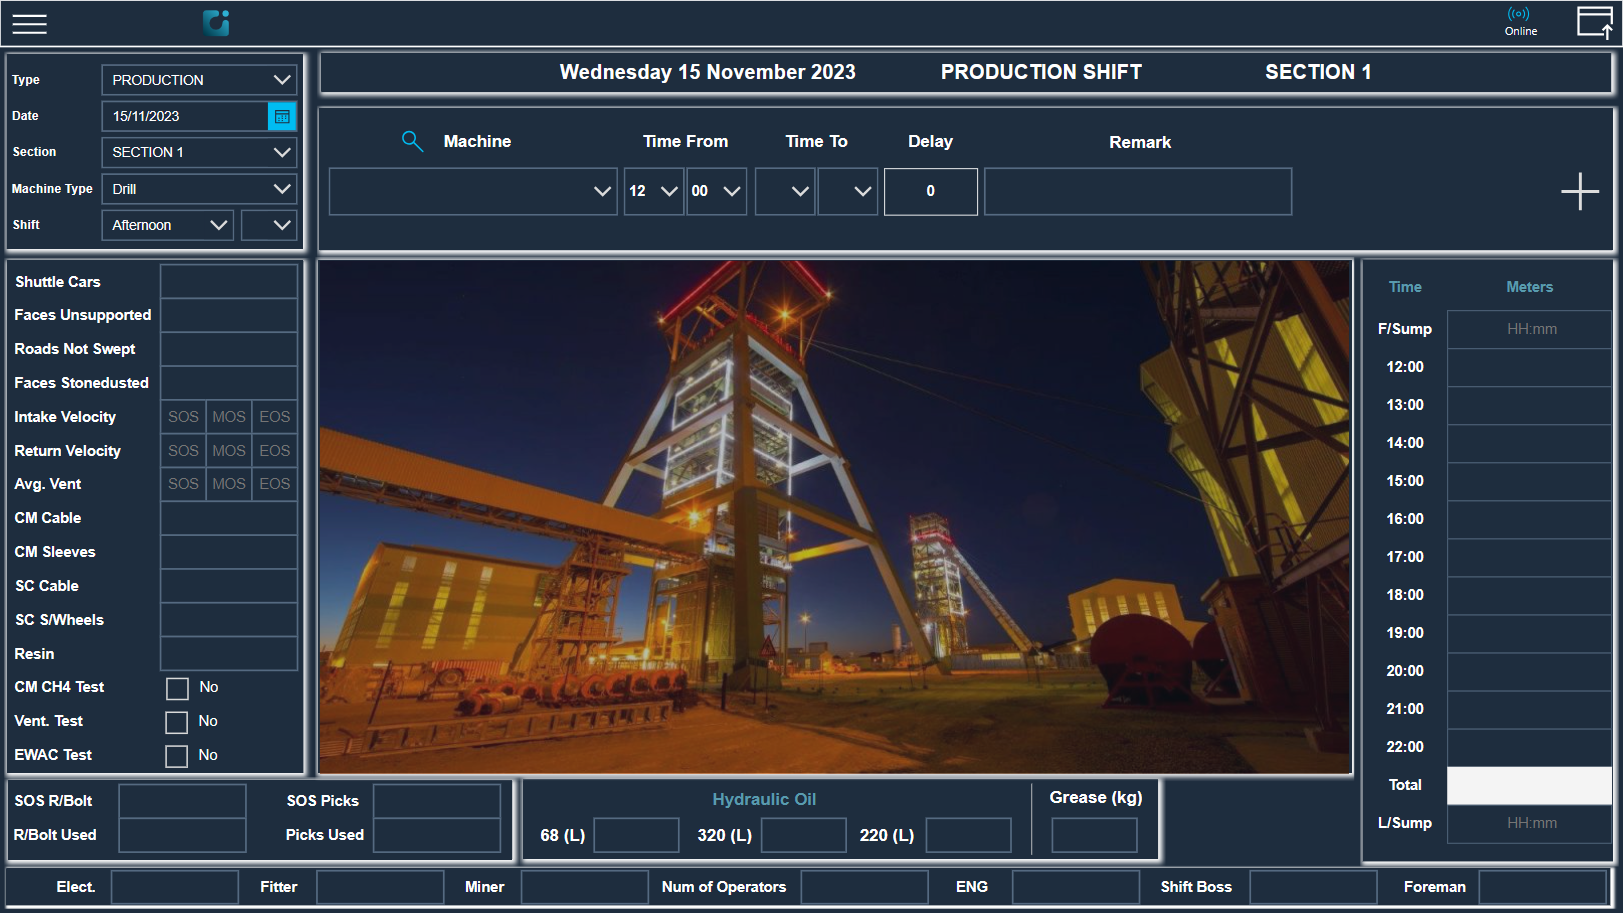
Task: Enable the Vent. Test checkbox
Action: click(x=177, y=722)
